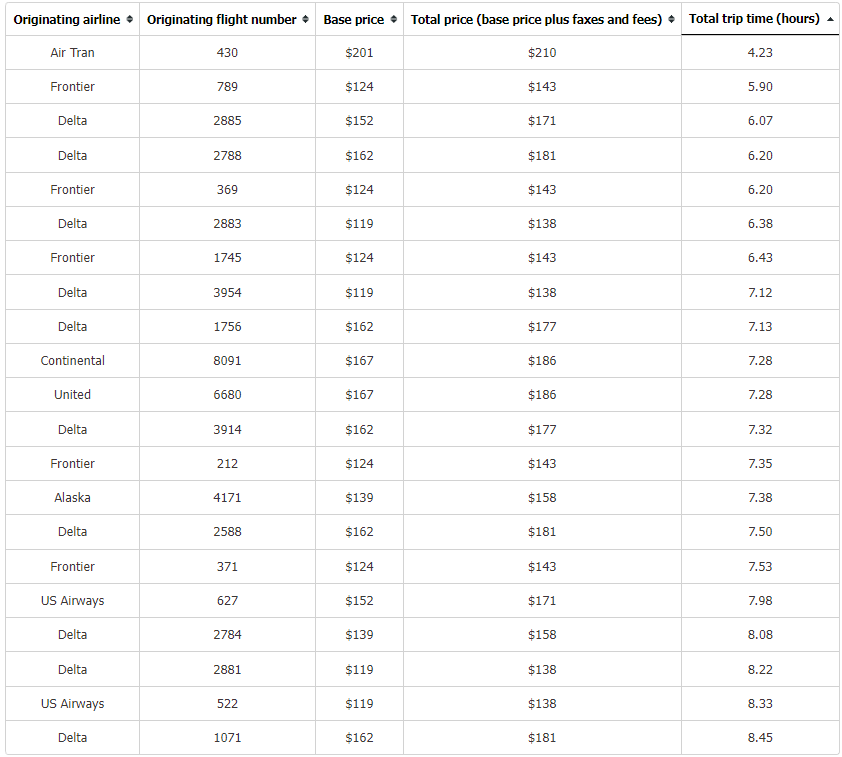The height and width of the screenshot is (757, 842).
Task: Select US Airways flight 627 cell
Action: 227,601
